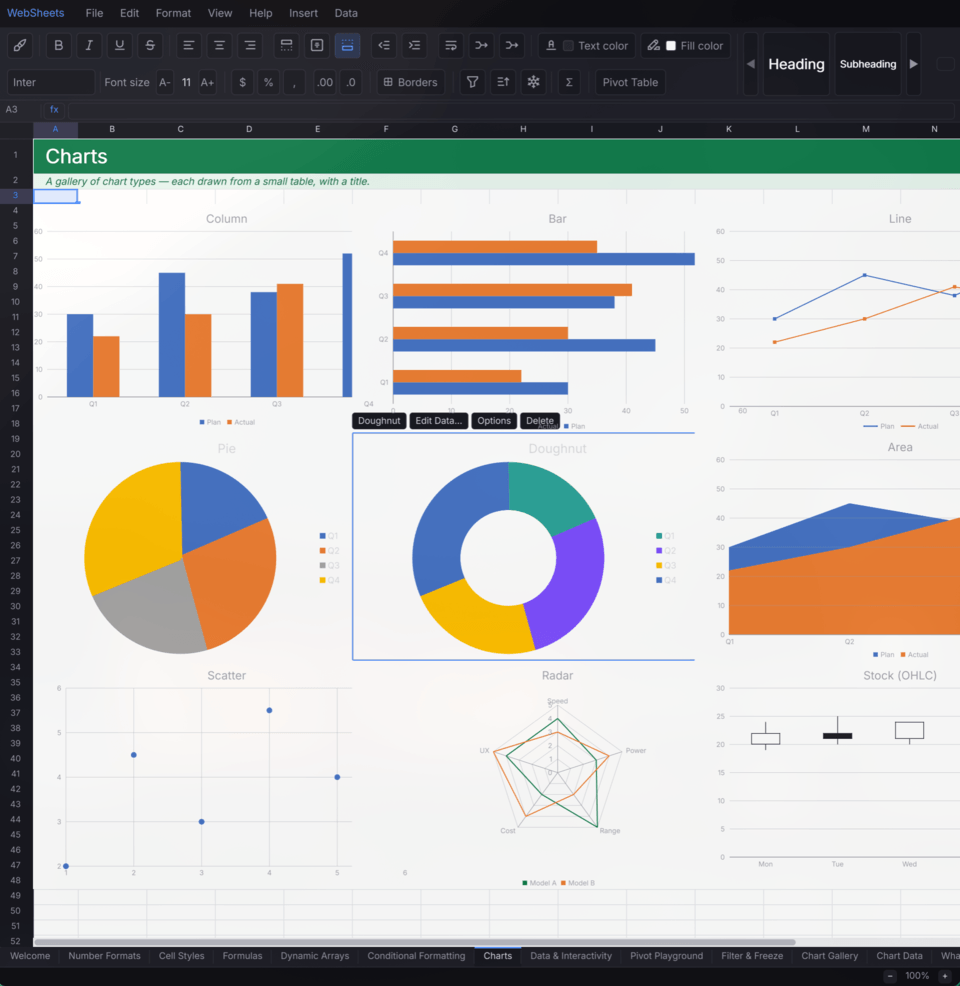
Task: Decrease font size with A- button
Action: 165,82
